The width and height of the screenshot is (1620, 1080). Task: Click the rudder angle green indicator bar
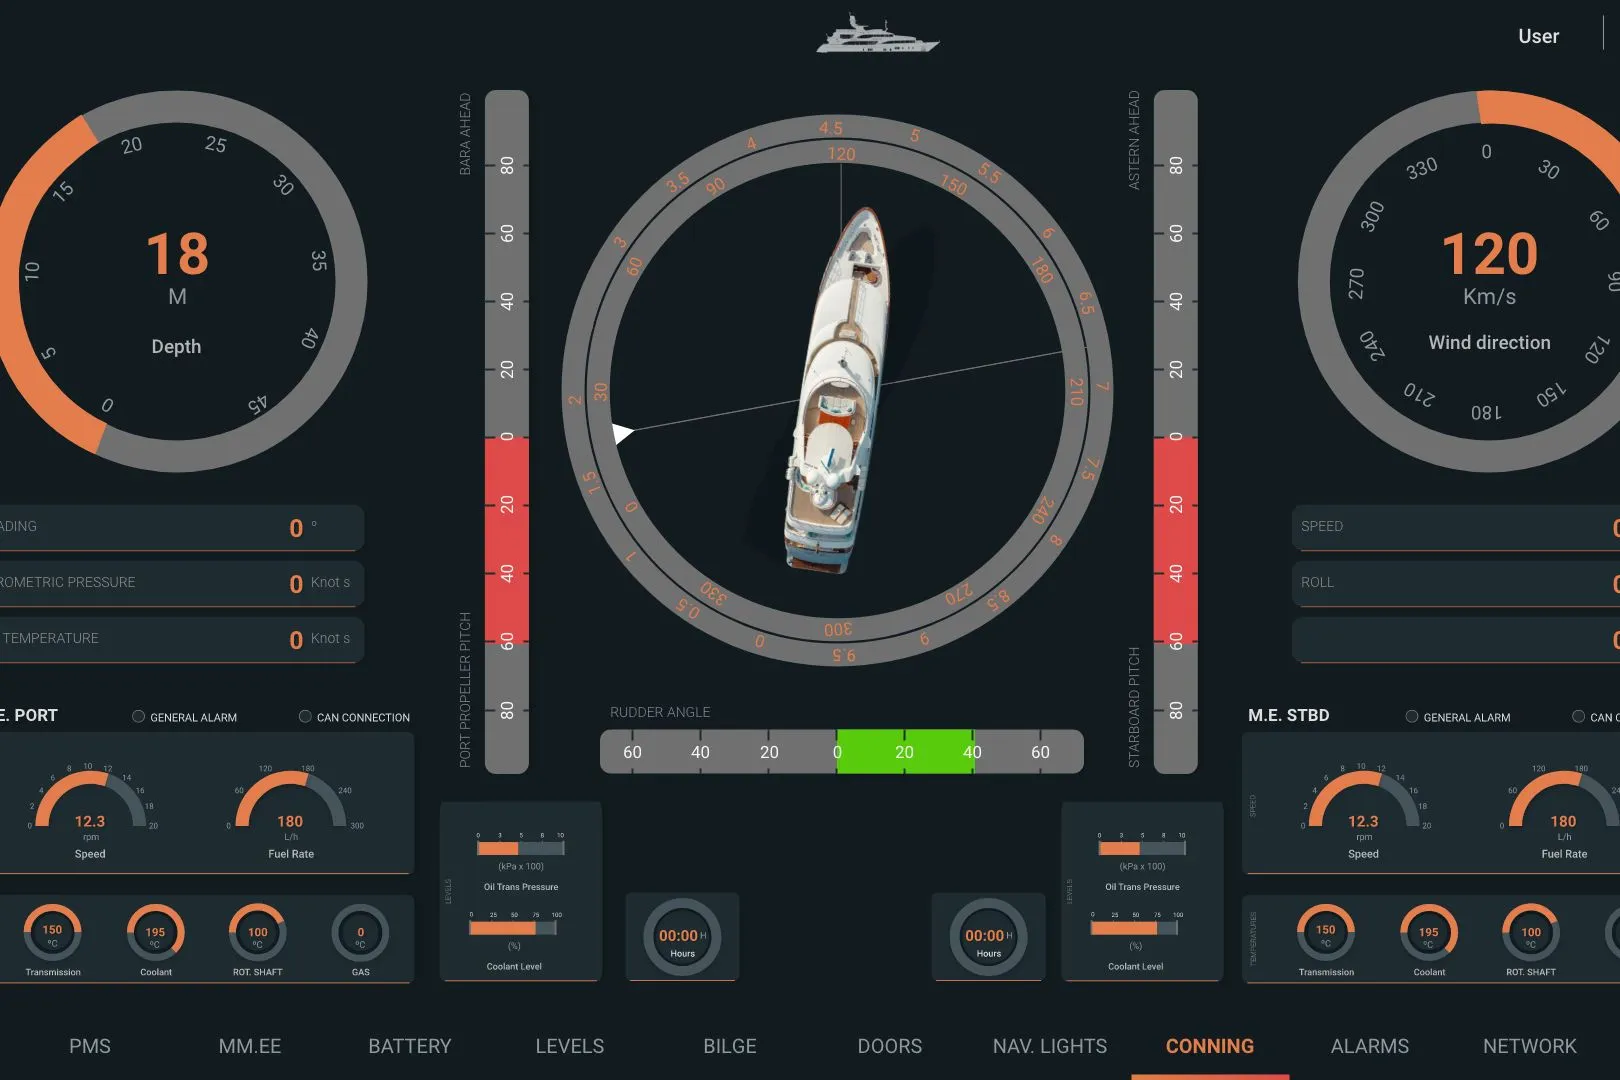coord(905,751)
